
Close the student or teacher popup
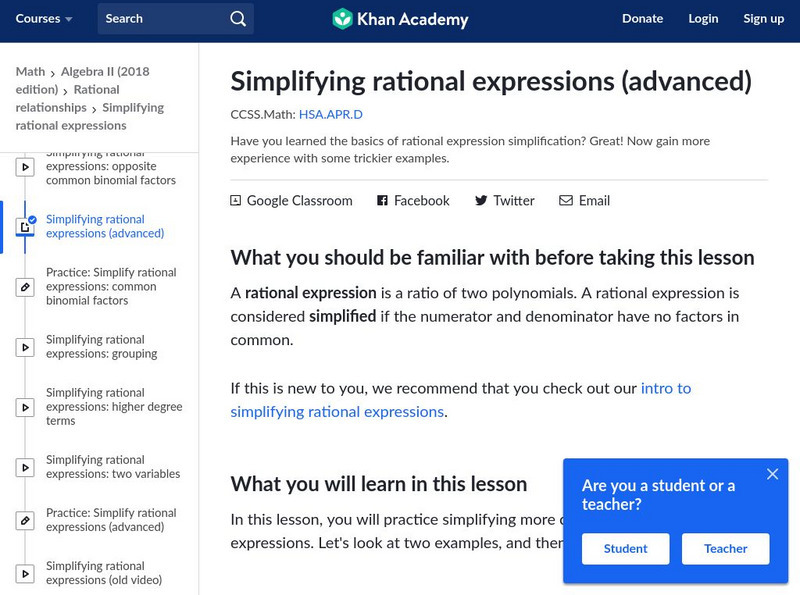click(x=772, y=474)
